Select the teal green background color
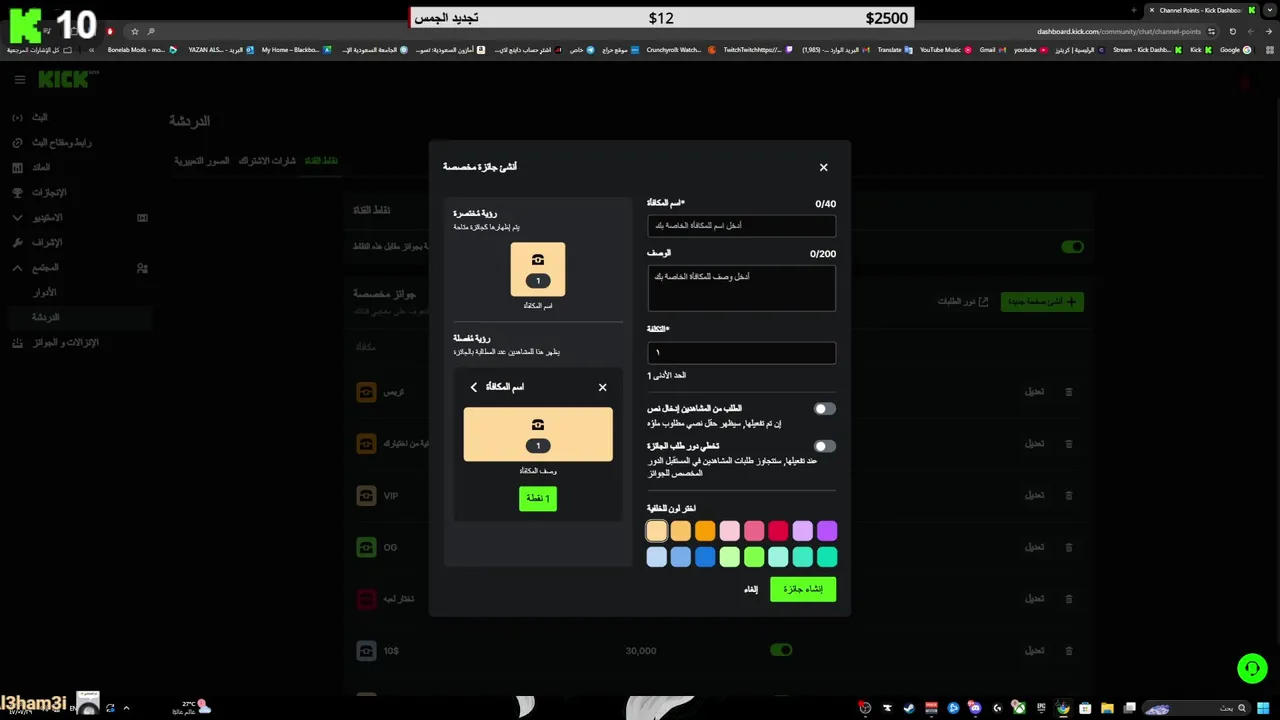This screenshot has width=1280, height=720. pyautogui.click(x=827, y=557)
